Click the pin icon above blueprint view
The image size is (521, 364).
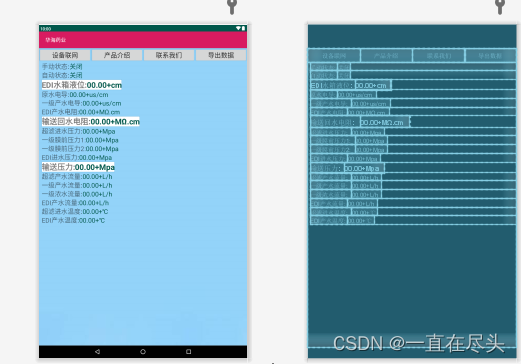tap(499, 6)
